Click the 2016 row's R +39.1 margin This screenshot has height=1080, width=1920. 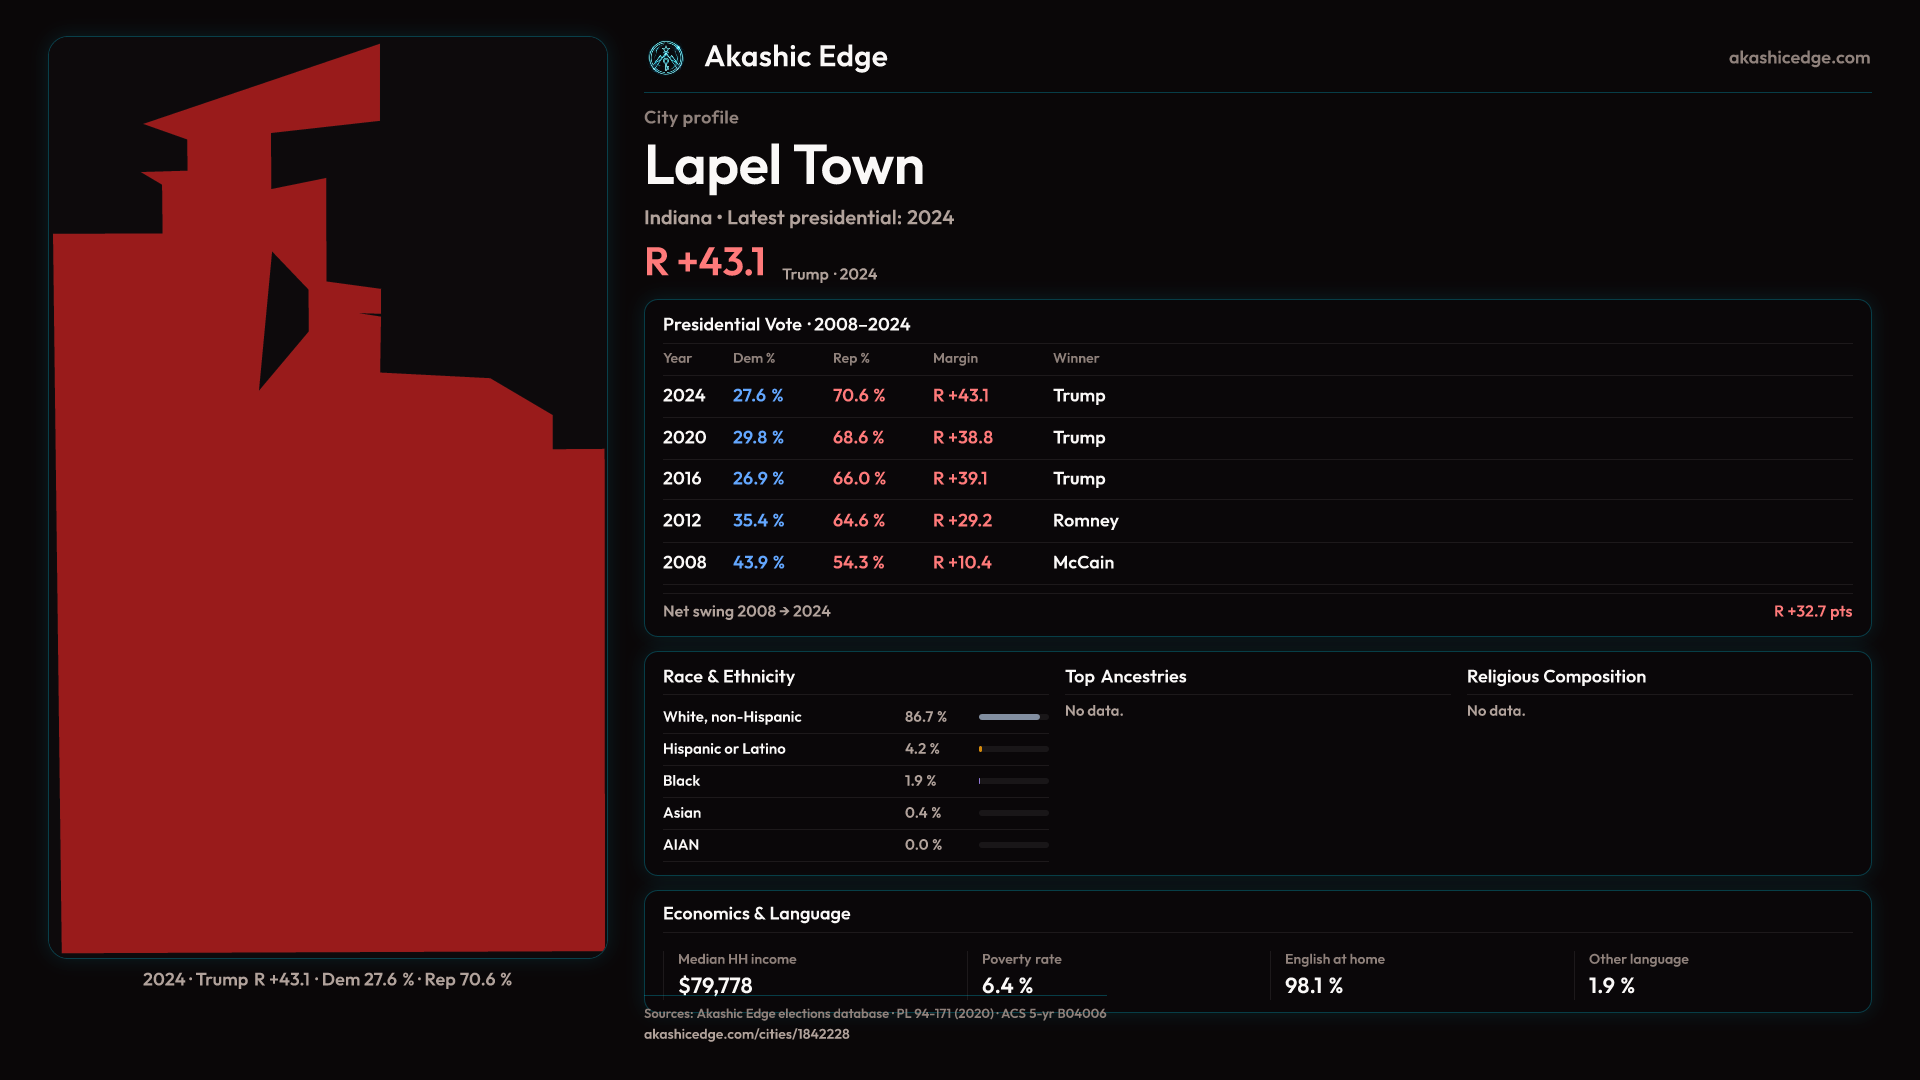(x=960, y=479)
